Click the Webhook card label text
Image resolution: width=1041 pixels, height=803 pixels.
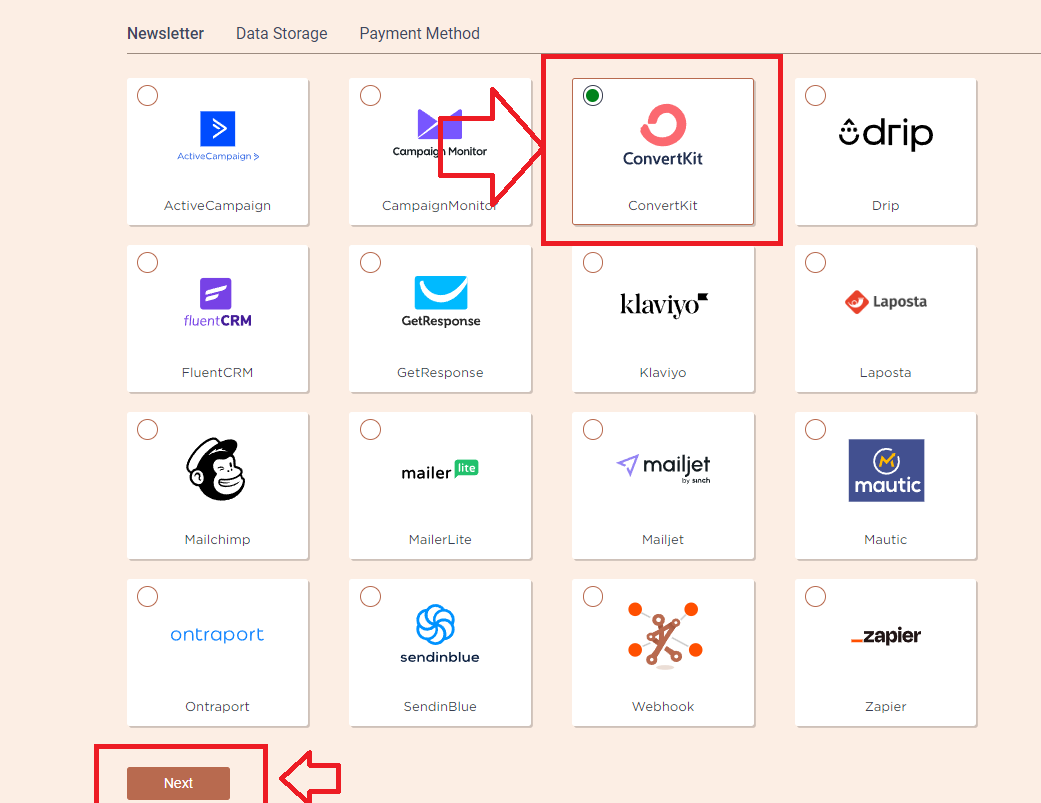[x=663, y=707]
